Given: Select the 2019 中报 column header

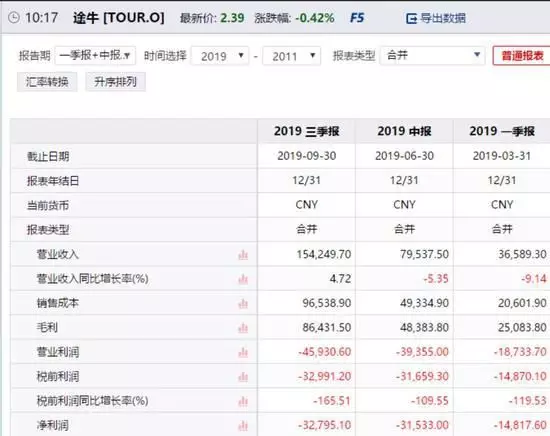Looking at the screenshot, I should point(404,131).
